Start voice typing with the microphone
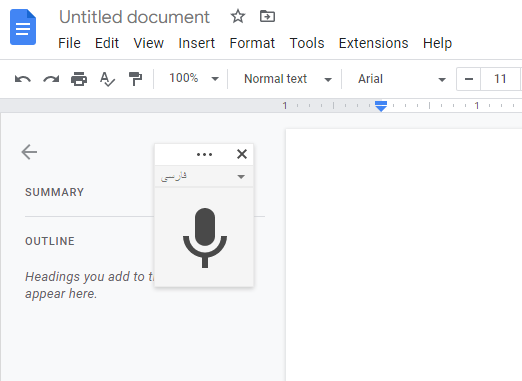The height and width of the screenshot is (381, 522). click(205, 238)
